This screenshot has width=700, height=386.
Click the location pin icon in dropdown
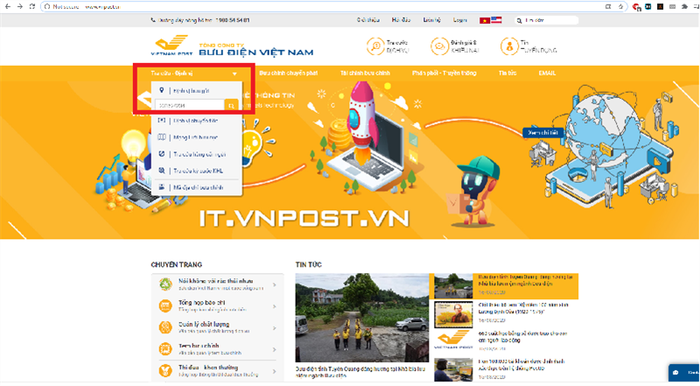162,90
